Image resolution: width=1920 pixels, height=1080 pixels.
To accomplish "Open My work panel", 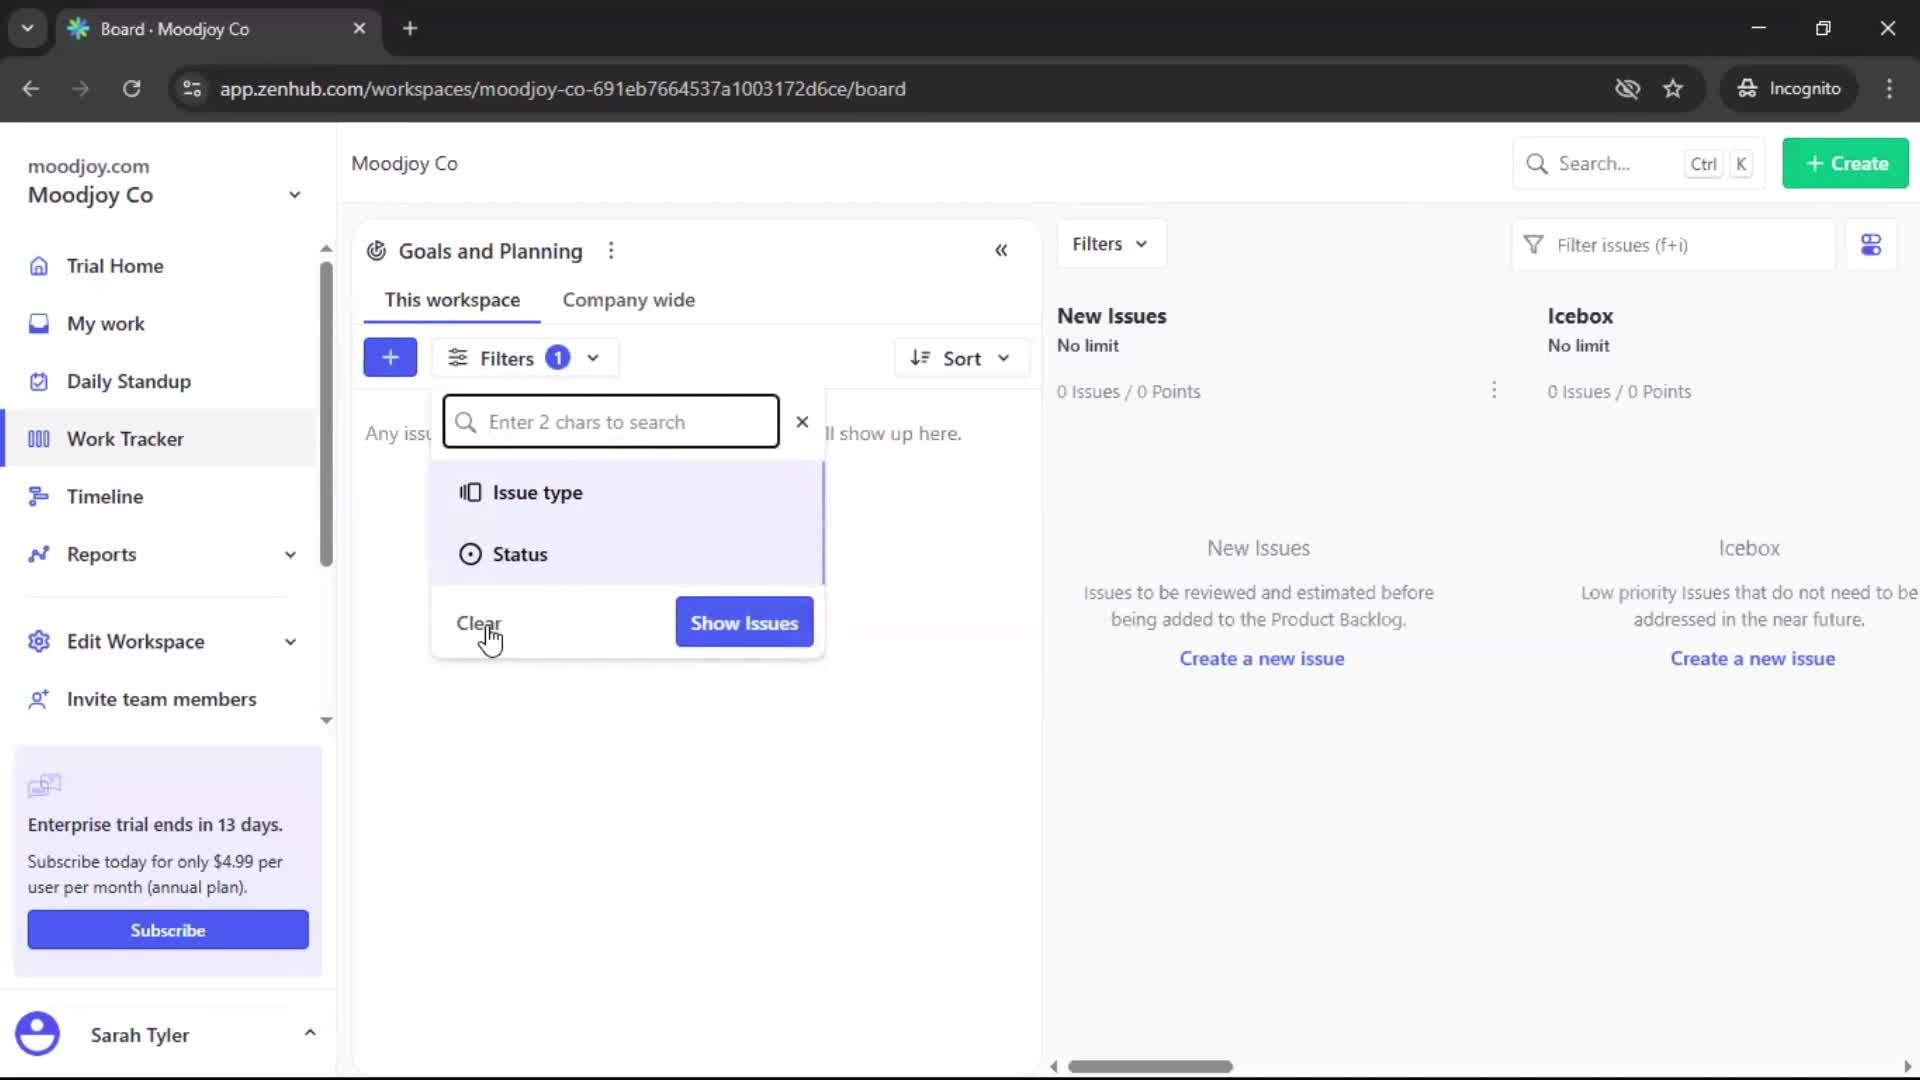I will coord(103,323).
